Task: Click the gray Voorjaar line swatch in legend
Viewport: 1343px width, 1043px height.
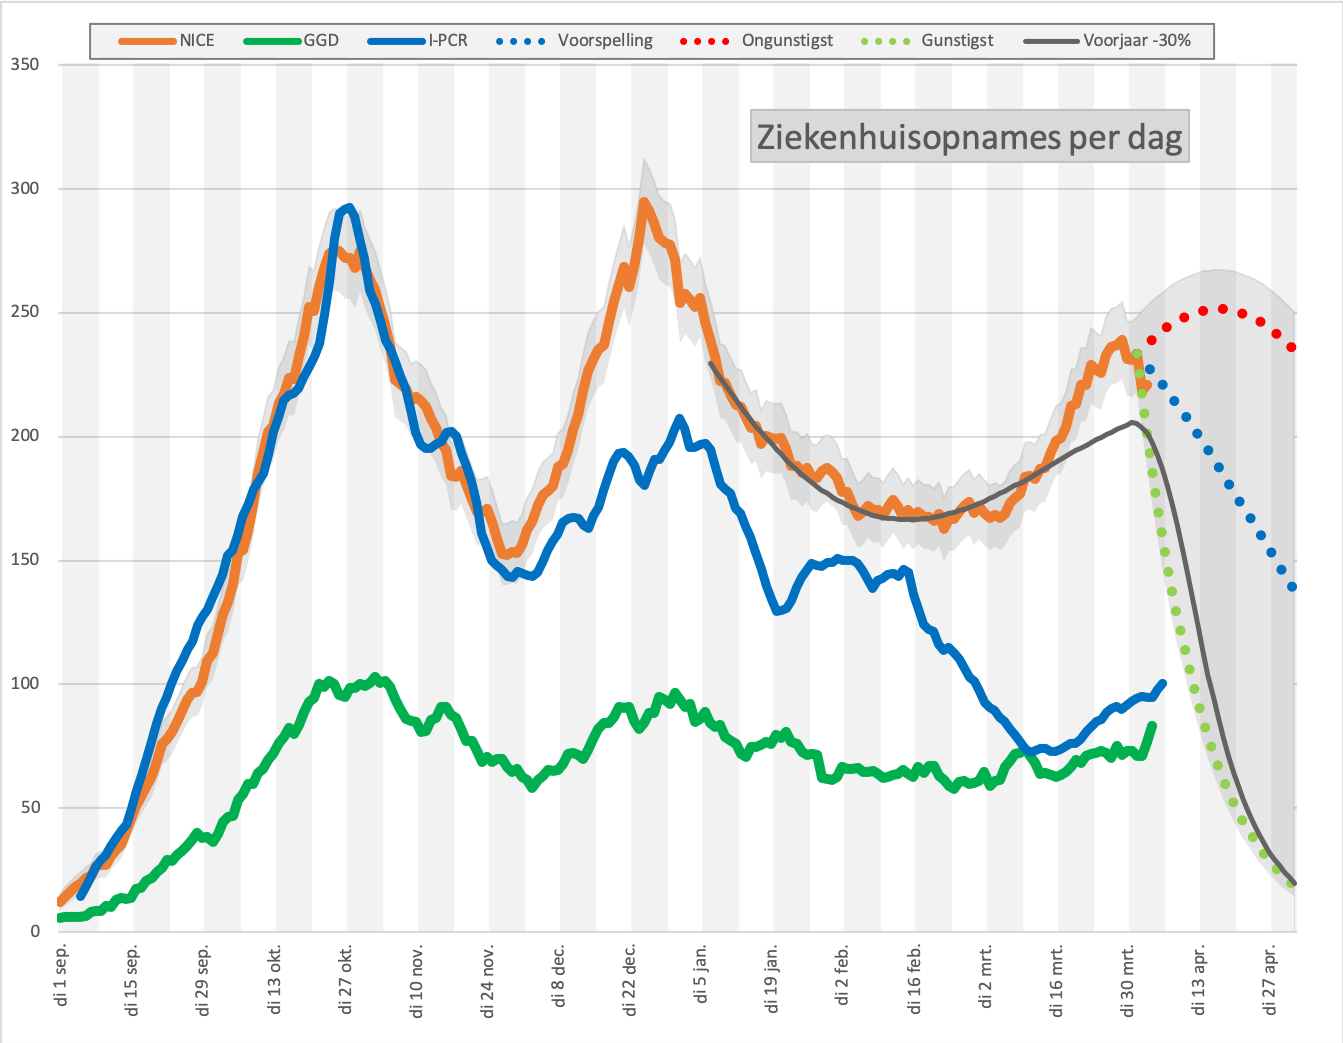Action: [x=1053, y=41]
